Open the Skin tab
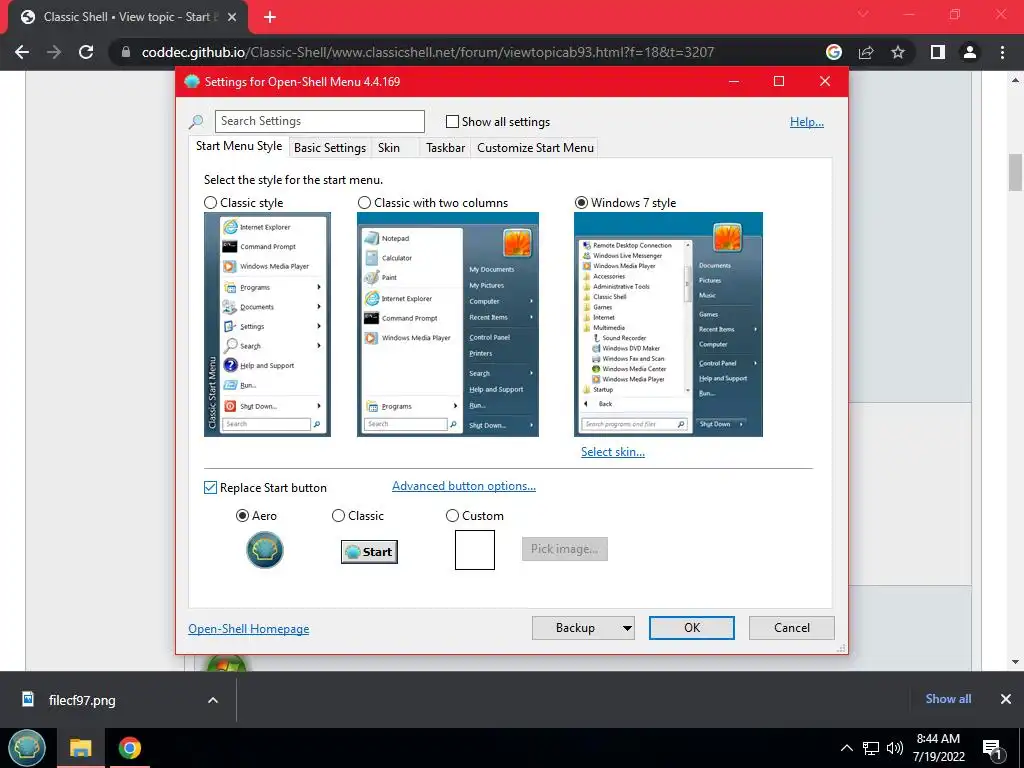 click(389, 148)
